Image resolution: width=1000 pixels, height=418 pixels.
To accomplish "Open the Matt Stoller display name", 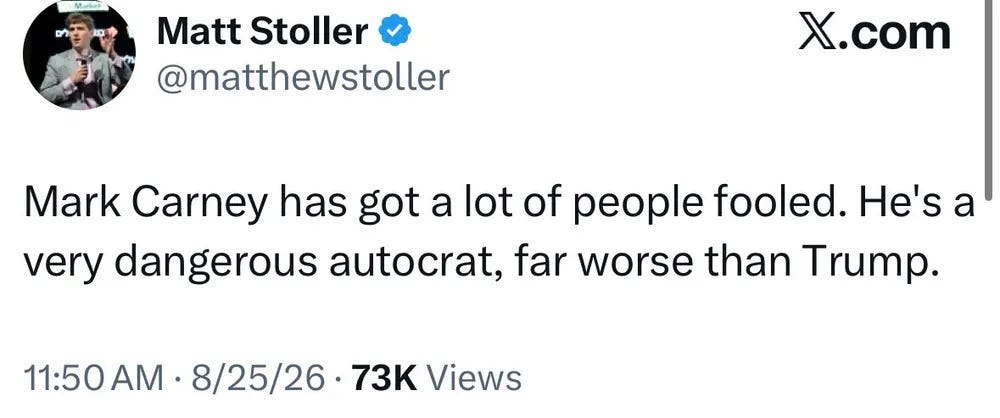I will pos(262,32).
